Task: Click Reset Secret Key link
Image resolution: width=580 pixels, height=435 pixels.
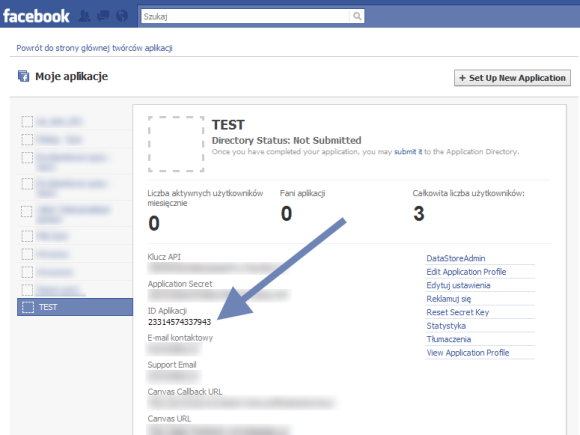Action: (x=458, y=313)
